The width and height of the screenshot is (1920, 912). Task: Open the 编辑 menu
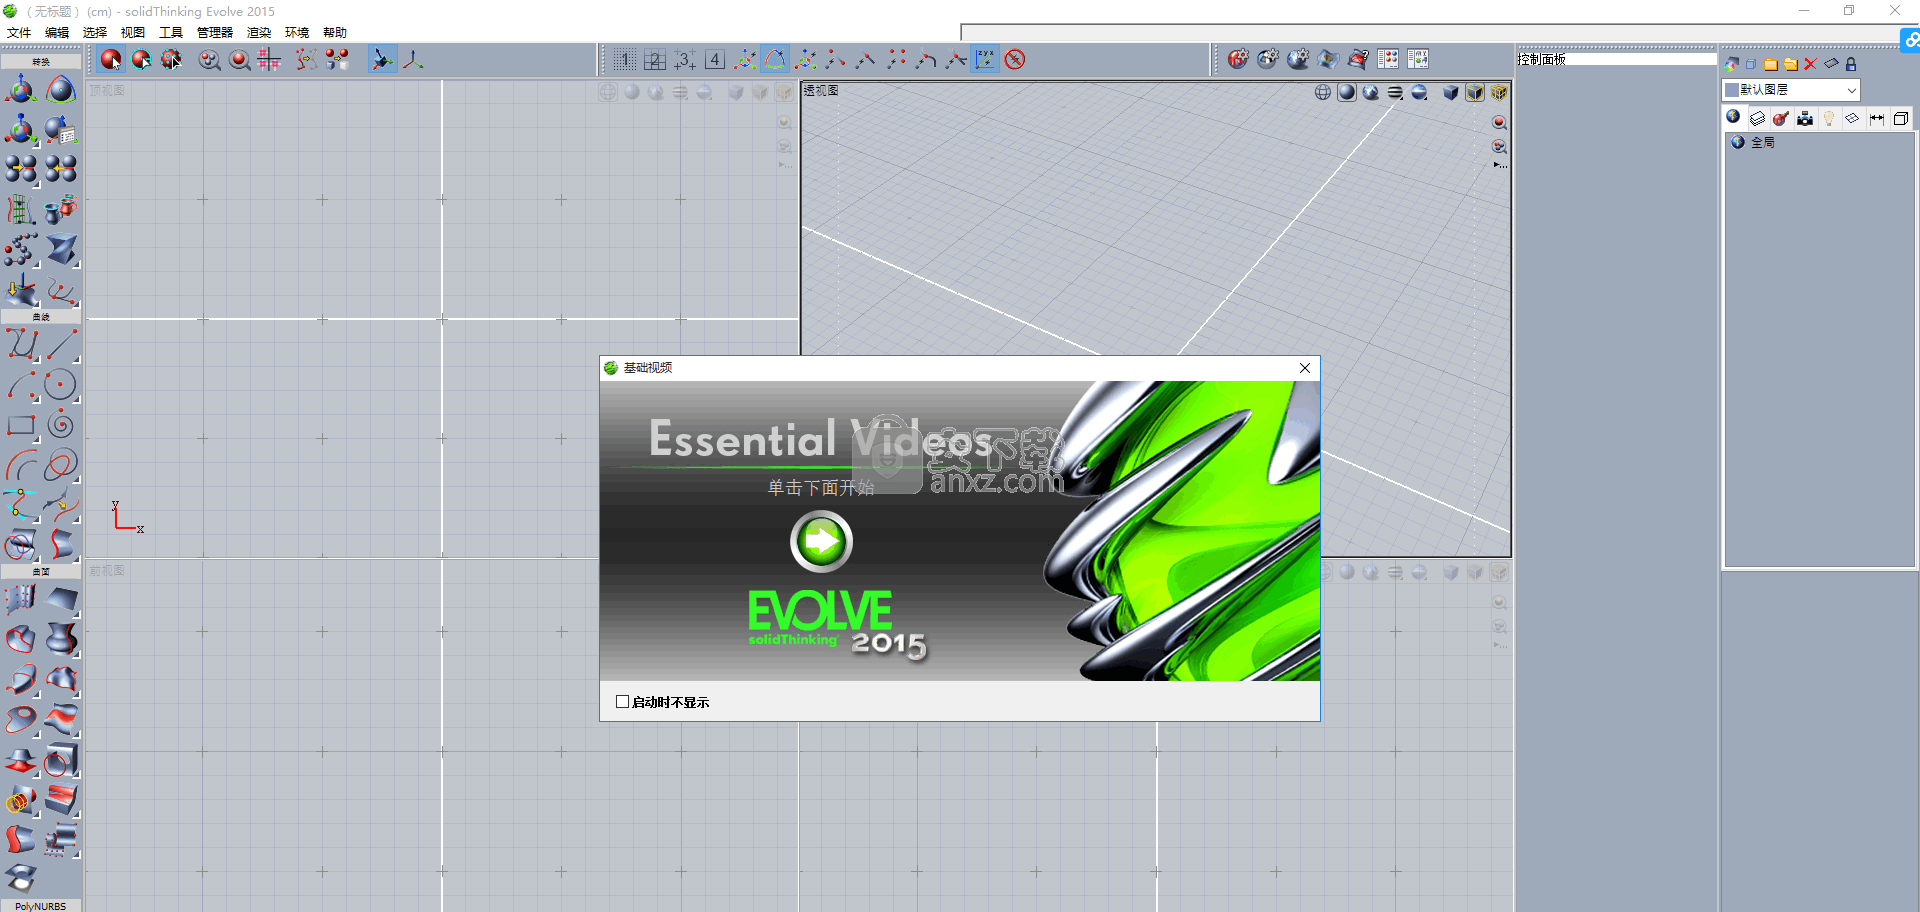[57, 32]
